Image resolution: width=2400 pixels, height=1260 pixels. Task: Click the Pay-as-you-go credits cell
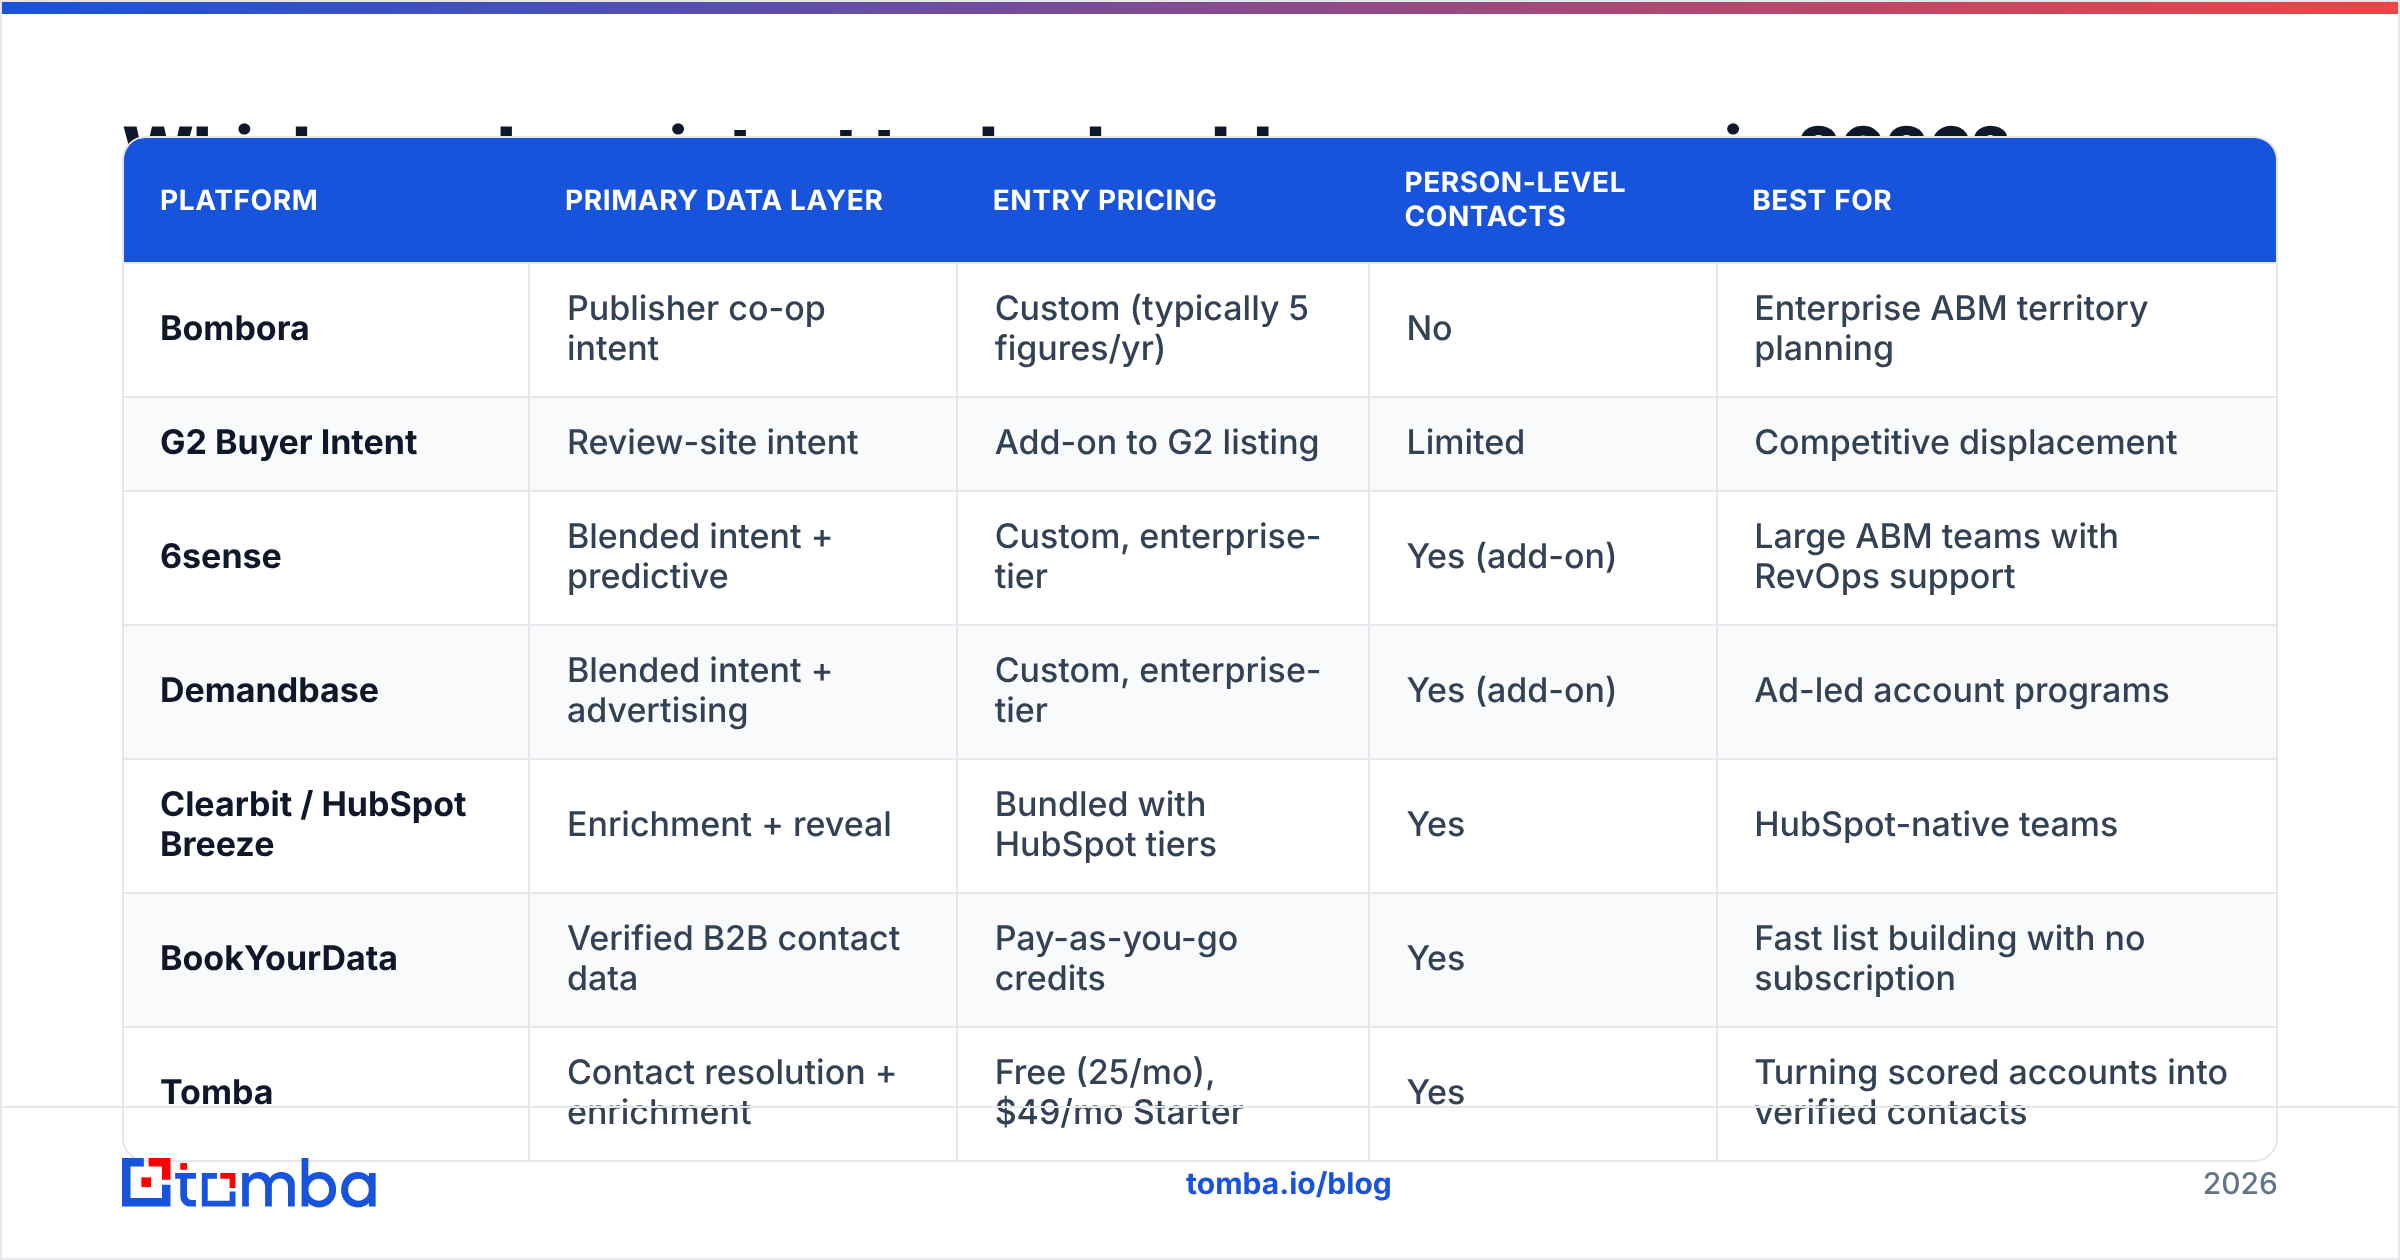click(1163, 959)
